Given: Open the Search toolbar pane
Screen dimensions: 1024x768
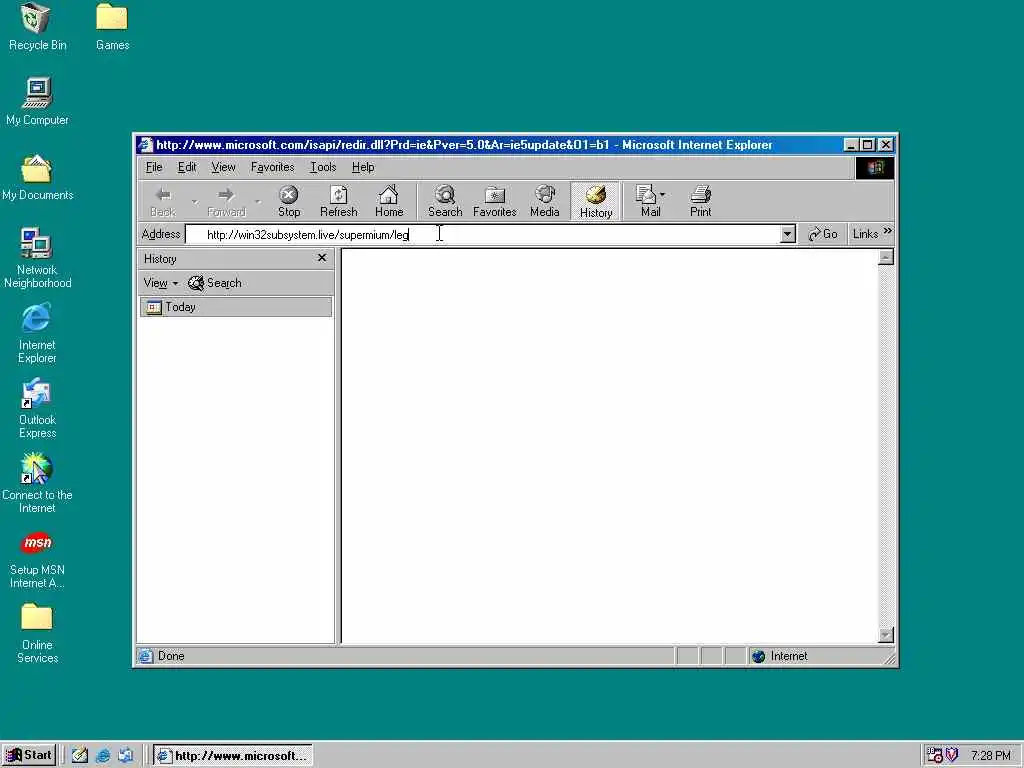Looking at the screenshot, I should 445,201.
